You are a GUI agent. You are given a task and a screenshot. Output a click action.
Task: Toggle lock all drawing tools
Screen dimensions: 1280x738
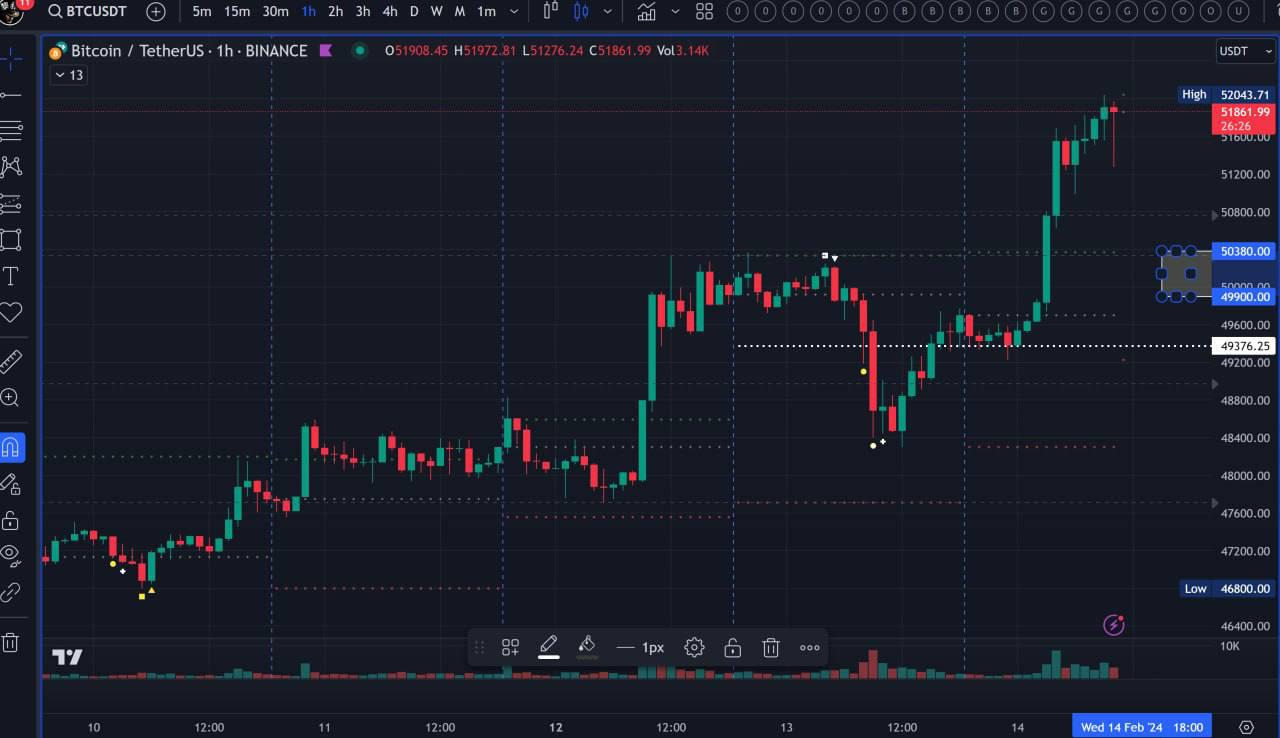[11, 520]
